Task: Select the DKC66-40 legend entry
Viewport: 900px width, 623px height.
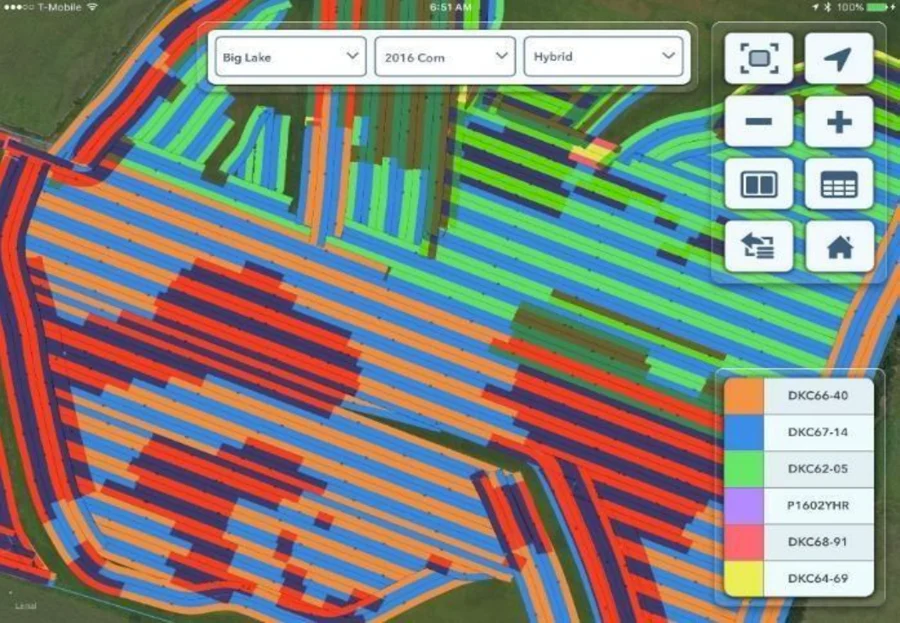Action: tap(817, 396)
